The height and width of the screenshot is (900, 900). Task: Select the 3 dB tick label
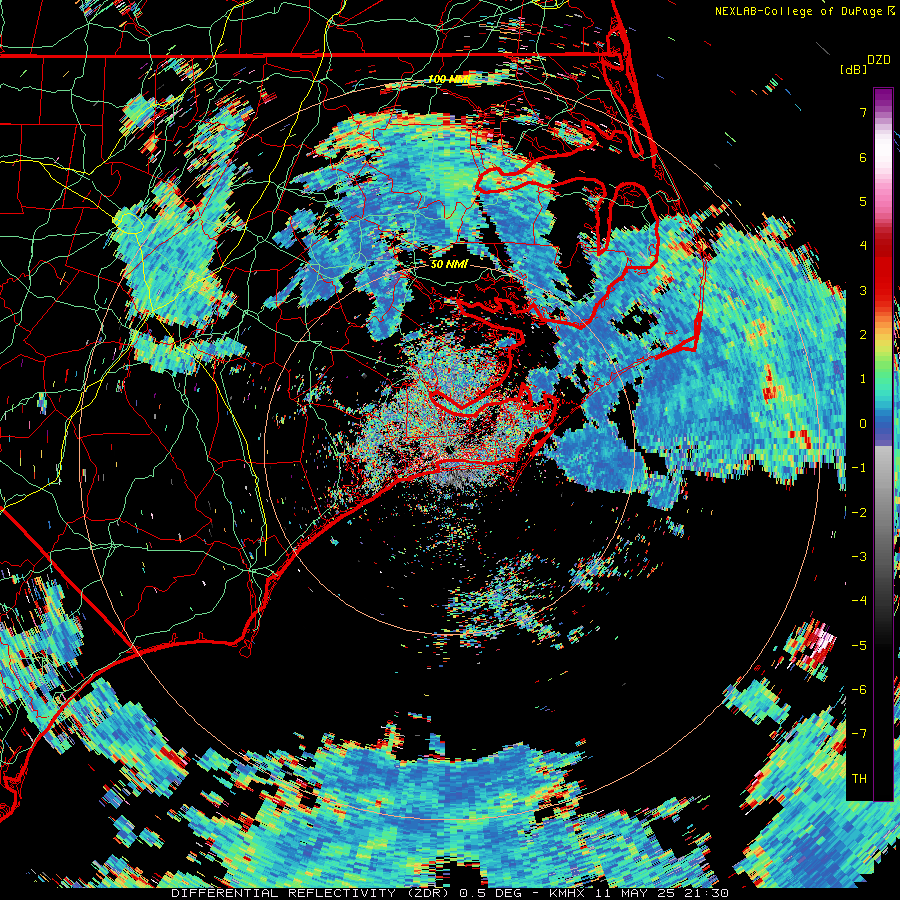tap(863, 290)
